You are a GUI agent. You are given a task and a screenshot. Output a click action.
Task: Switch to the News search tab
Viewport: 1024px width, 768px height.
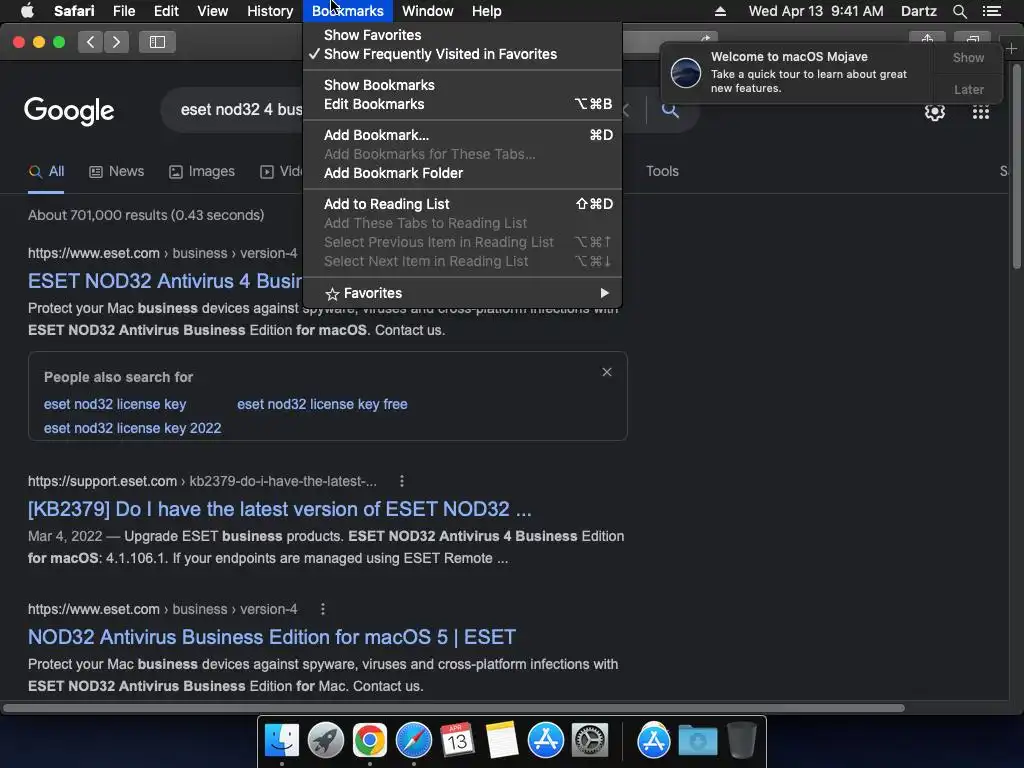click(x=116, y=171)
